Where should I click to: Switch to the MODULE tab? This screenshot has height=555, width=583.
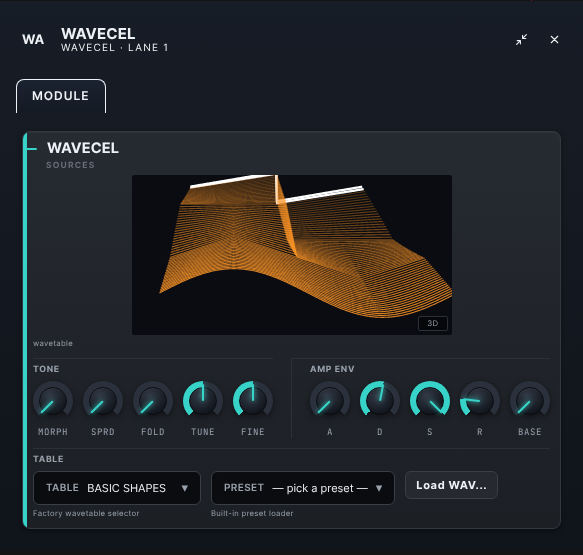(61, 96)
